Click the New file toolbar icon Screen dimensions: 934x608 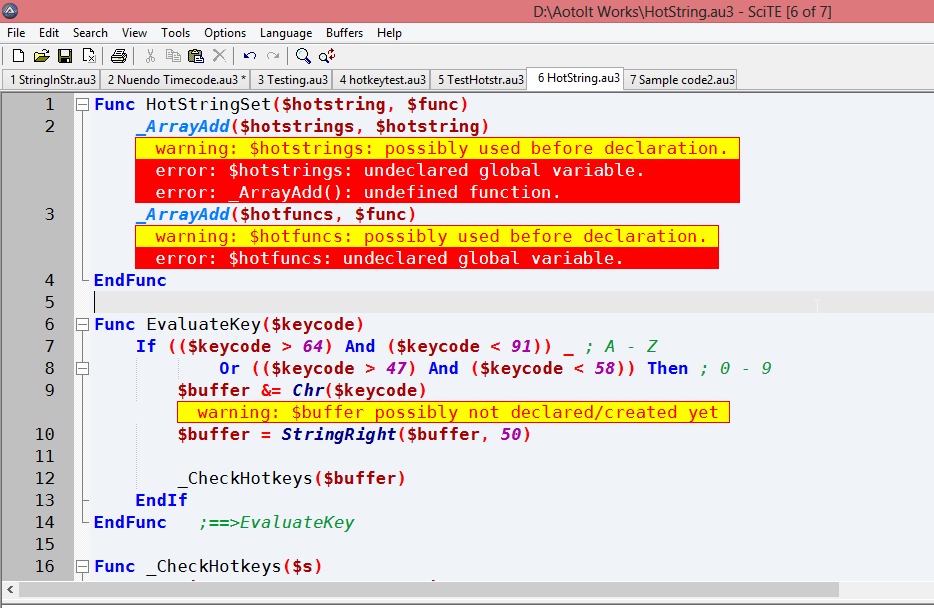pyautogui.click(x=18, y=56)
